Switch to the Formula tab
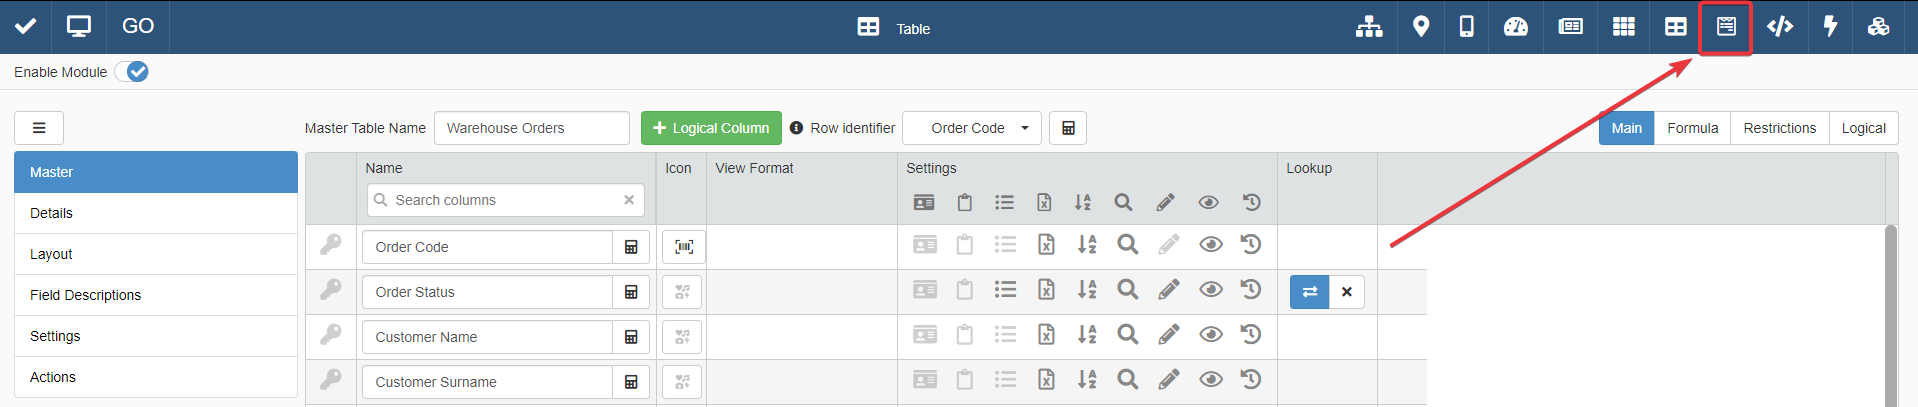This screenshot has height=407, width=1918. coord(1692,128)
